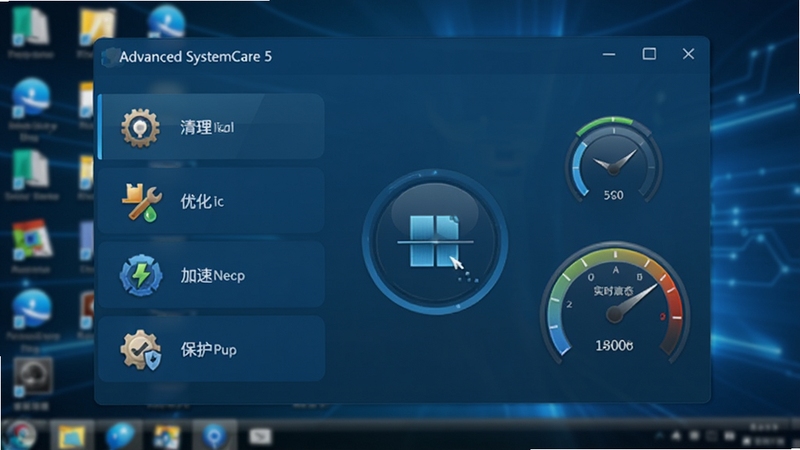
Task: Click the number 18006 in the large gauge
Action: pyautogui.click(x=614, y=345)
